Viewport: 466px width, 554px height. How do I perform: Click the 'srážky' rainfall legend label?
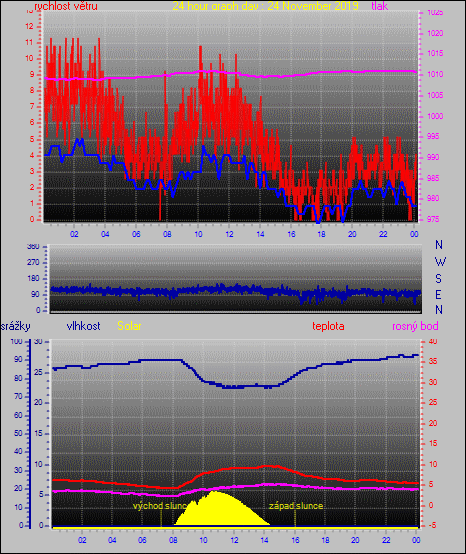tap(16, 326)
